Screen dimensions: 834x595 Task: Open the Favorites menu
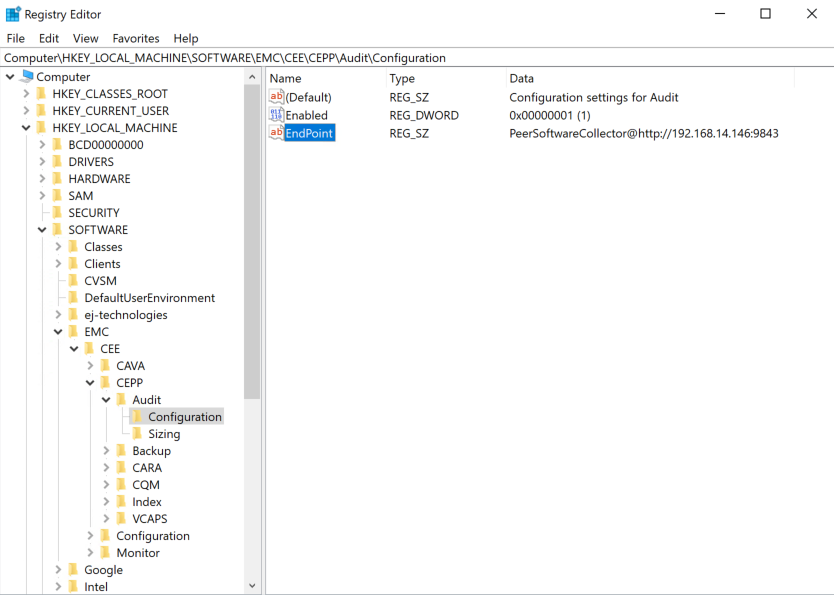135,38
